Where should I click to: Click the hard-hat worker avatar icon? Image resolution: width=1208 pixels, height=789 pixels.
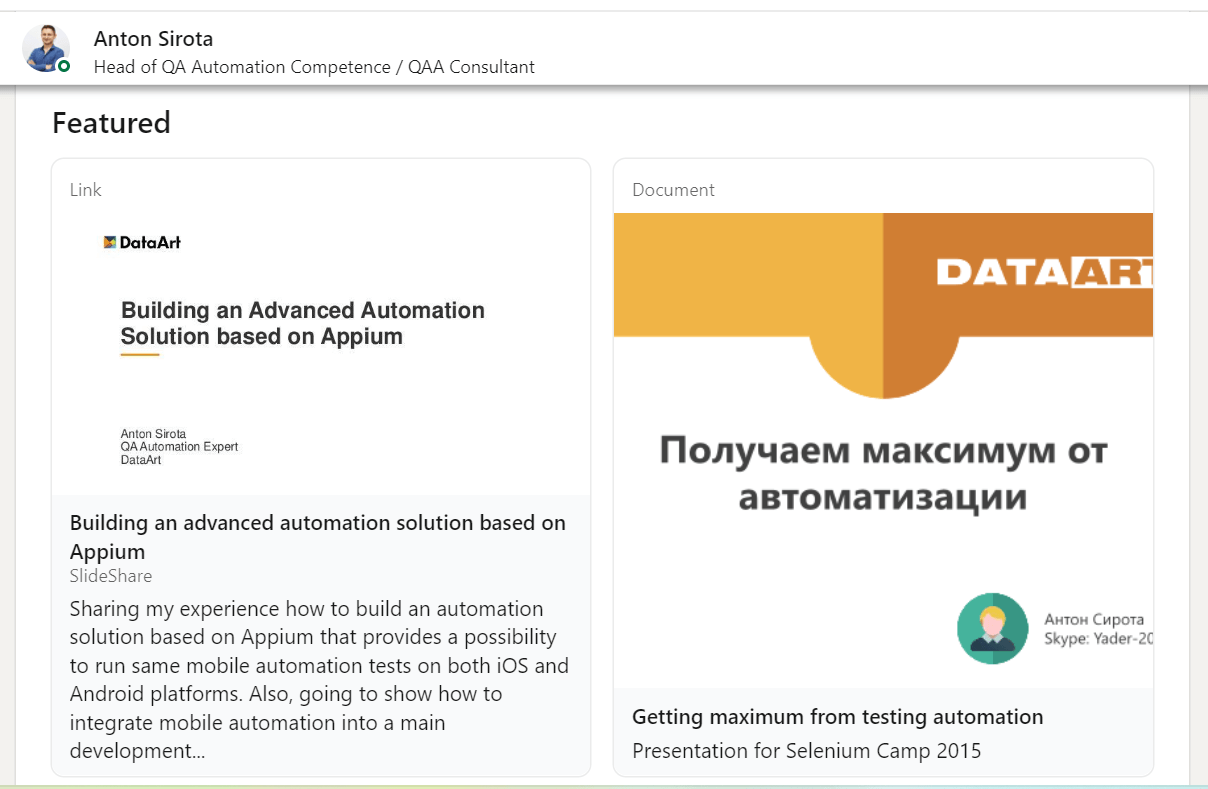(x=992, y=628)
